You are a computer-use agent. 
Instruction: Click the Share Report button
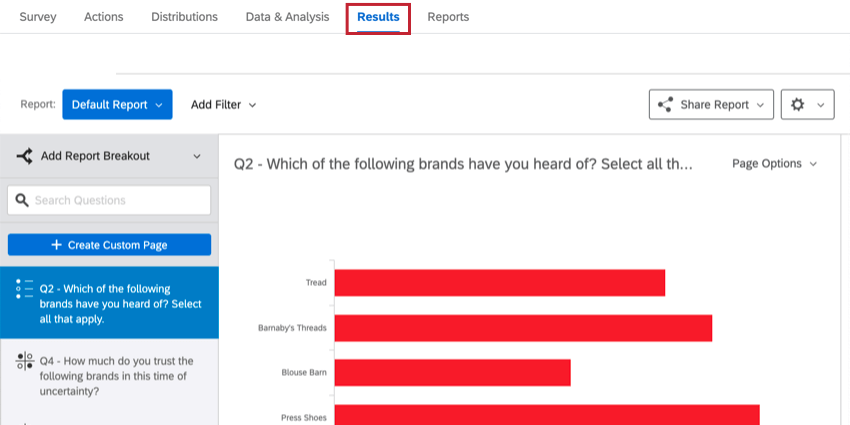pos(712,105)
